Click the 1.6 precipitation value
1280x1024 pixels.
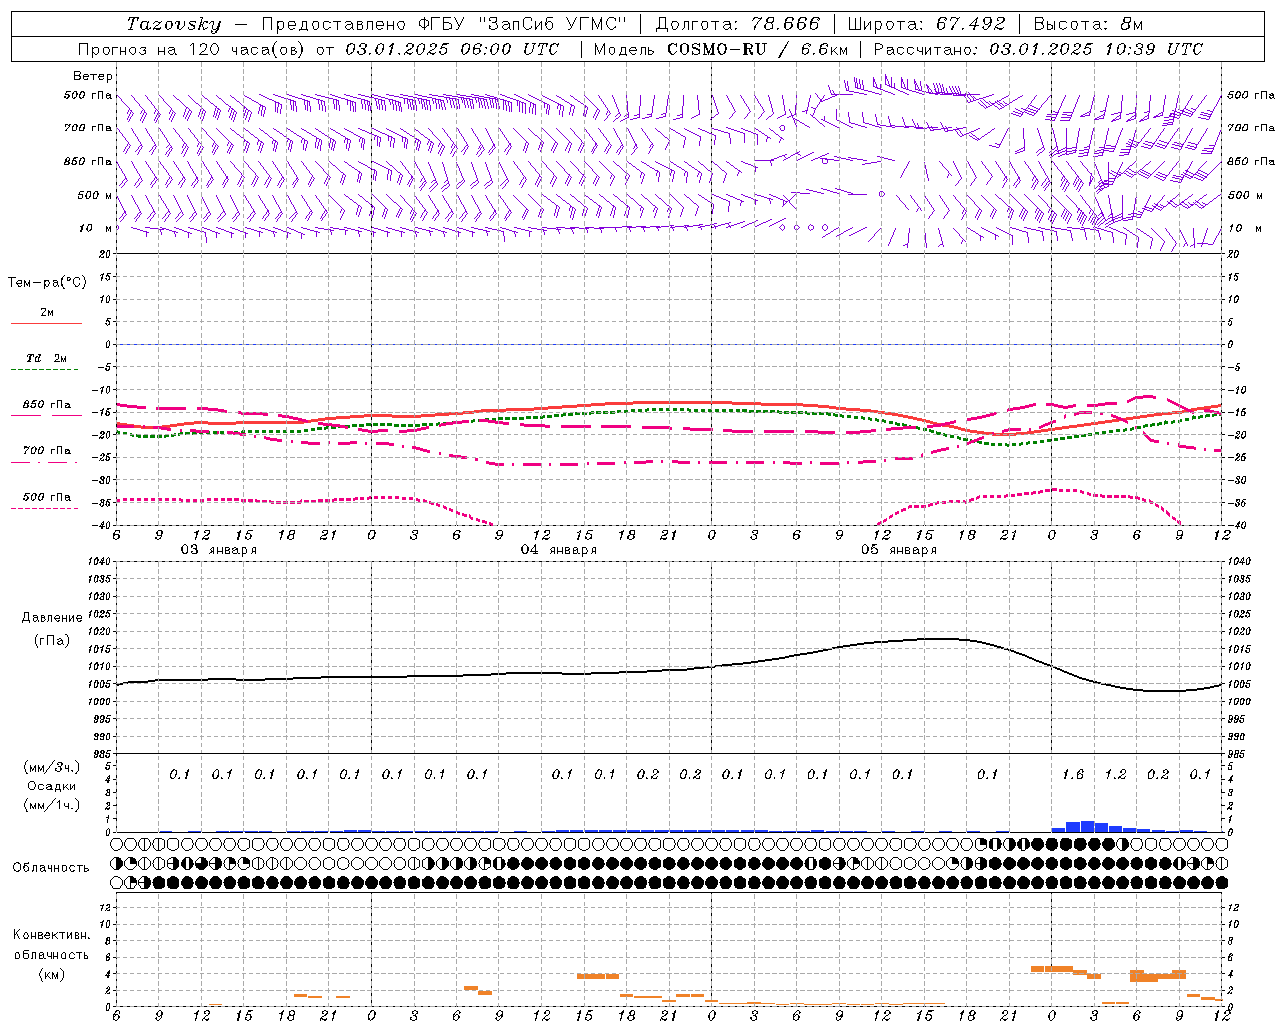(x=1073, y=775)
